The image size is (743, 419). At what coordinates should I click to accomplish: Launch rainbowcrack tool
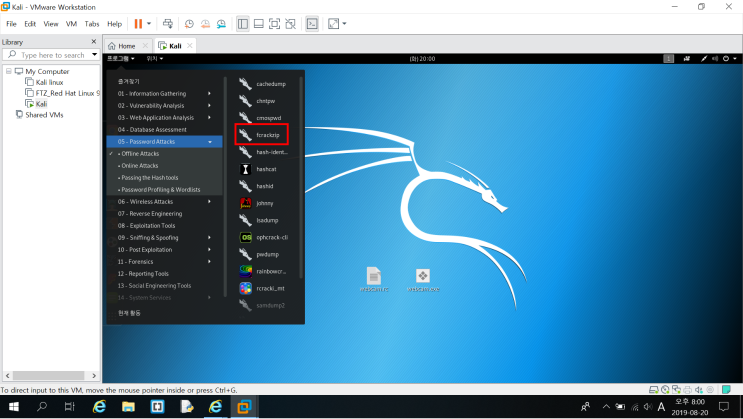tap(263, 272)
